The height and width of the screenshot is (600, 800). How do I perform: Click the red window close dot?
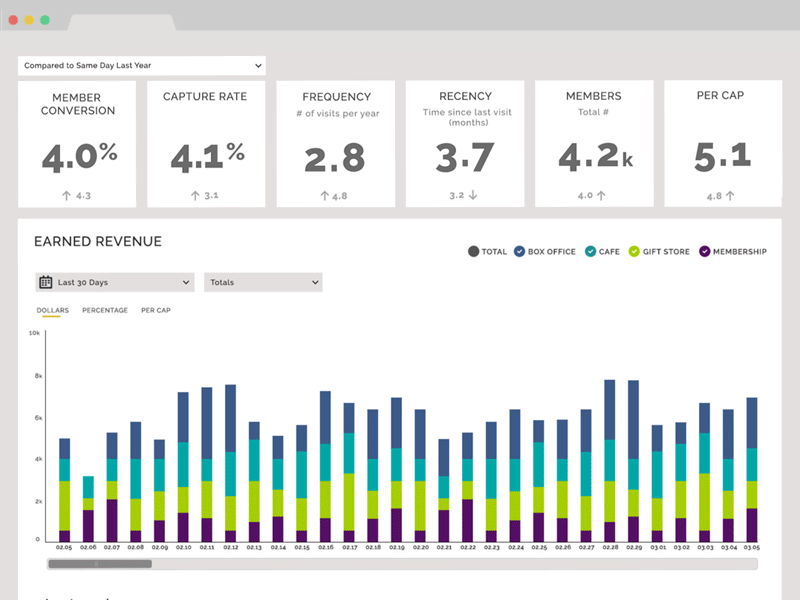[x=13, y=19]
